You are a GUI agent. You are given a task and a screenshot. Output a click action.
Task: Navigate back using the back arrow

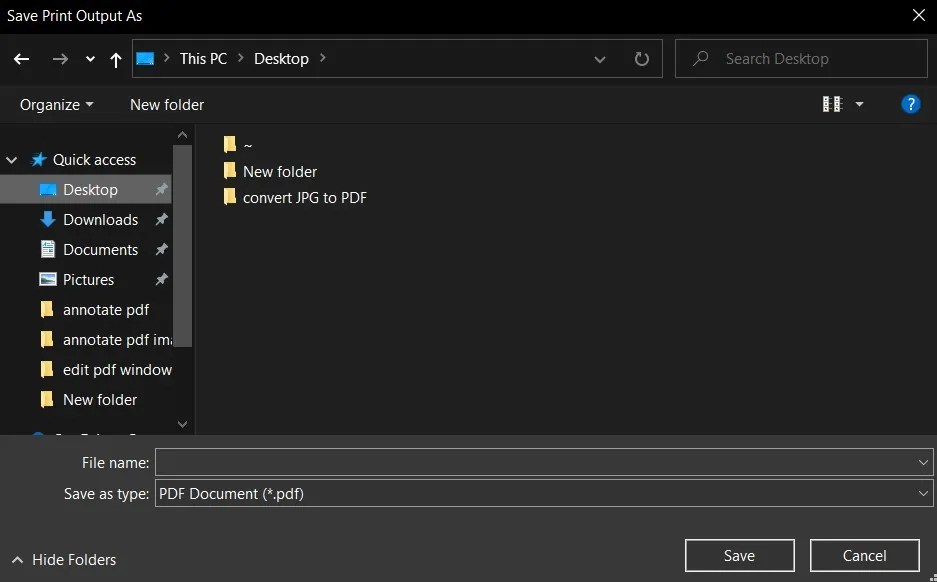tap(21, 59)
